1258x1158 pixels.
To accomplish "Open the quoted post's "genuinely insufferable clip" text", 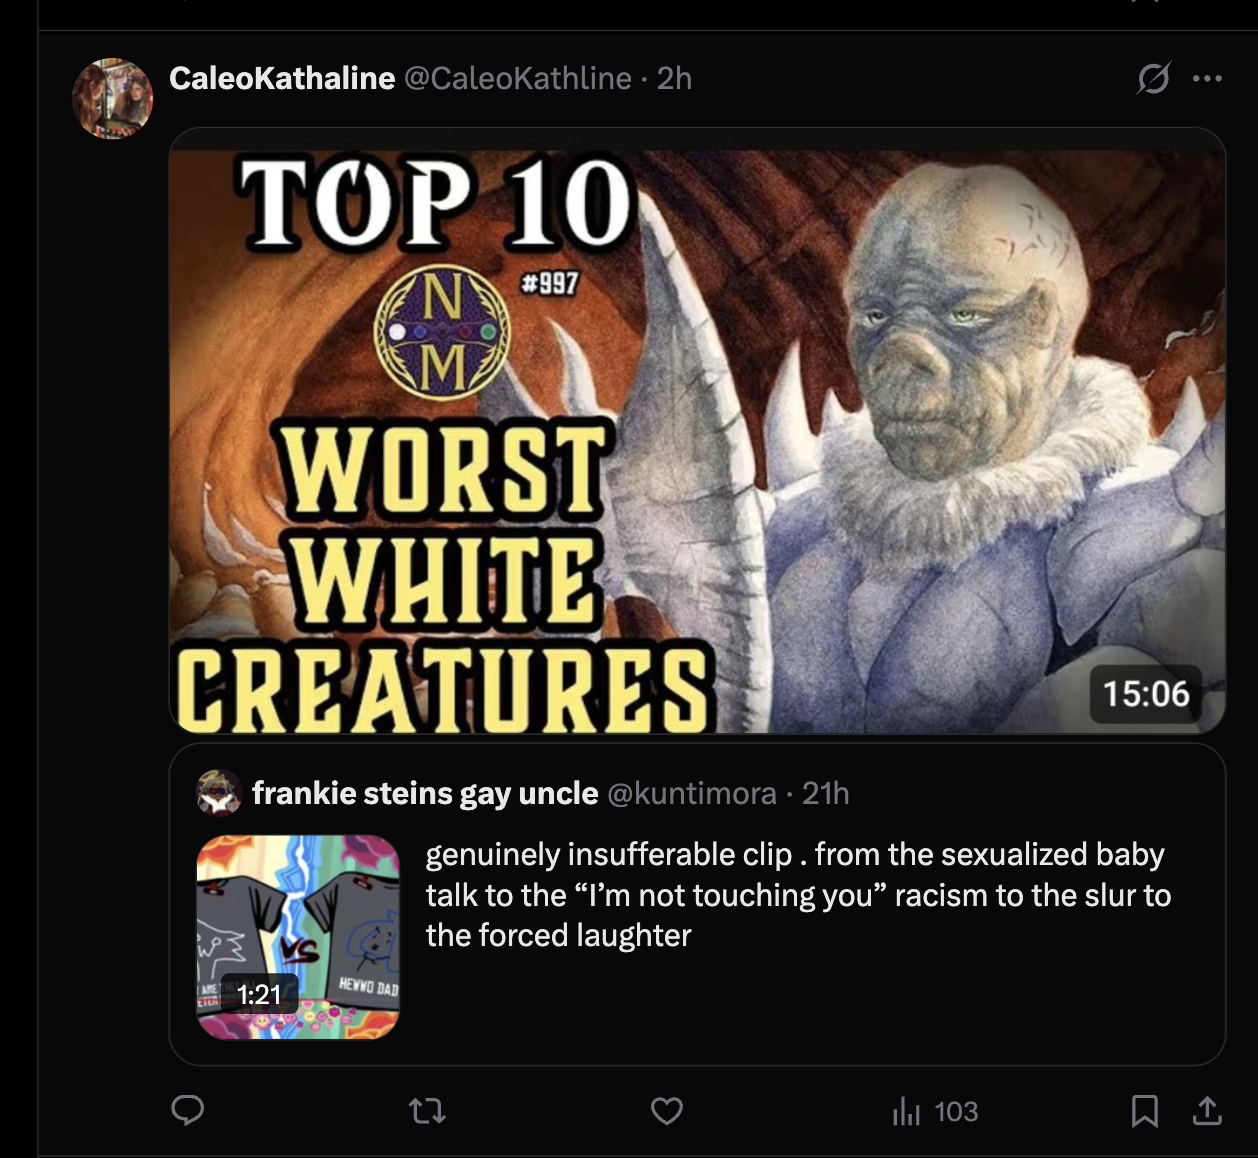I will point(797,895).
